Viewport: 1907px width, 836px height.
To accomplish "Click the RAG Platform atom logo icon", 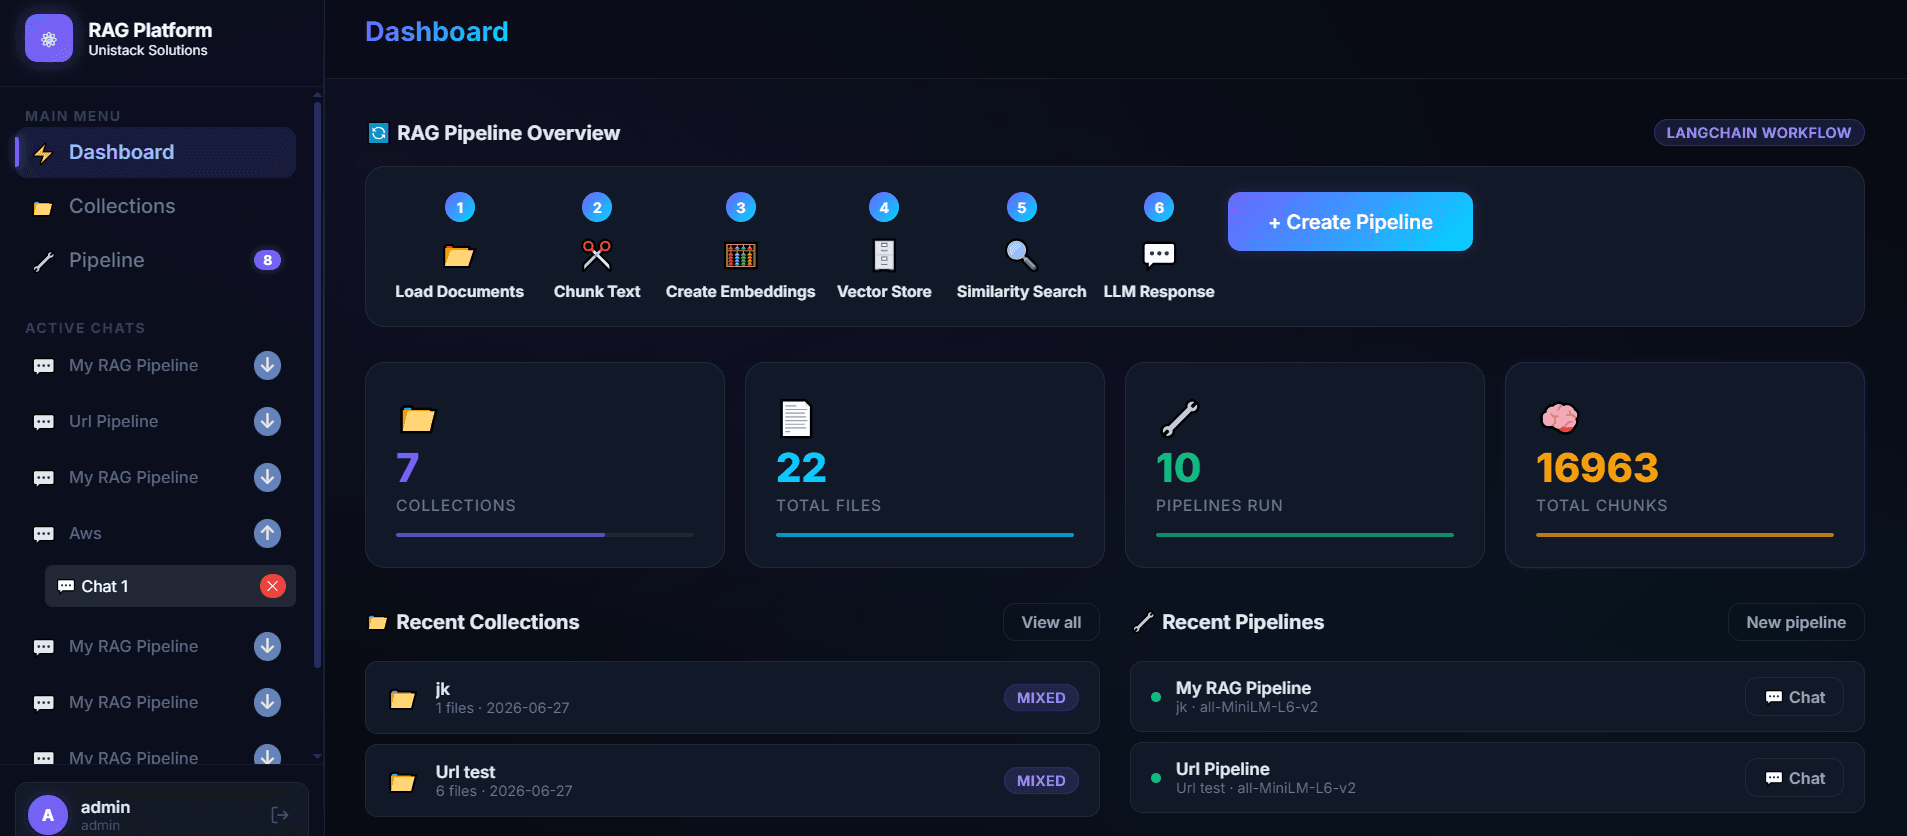I will coord(49,39).
